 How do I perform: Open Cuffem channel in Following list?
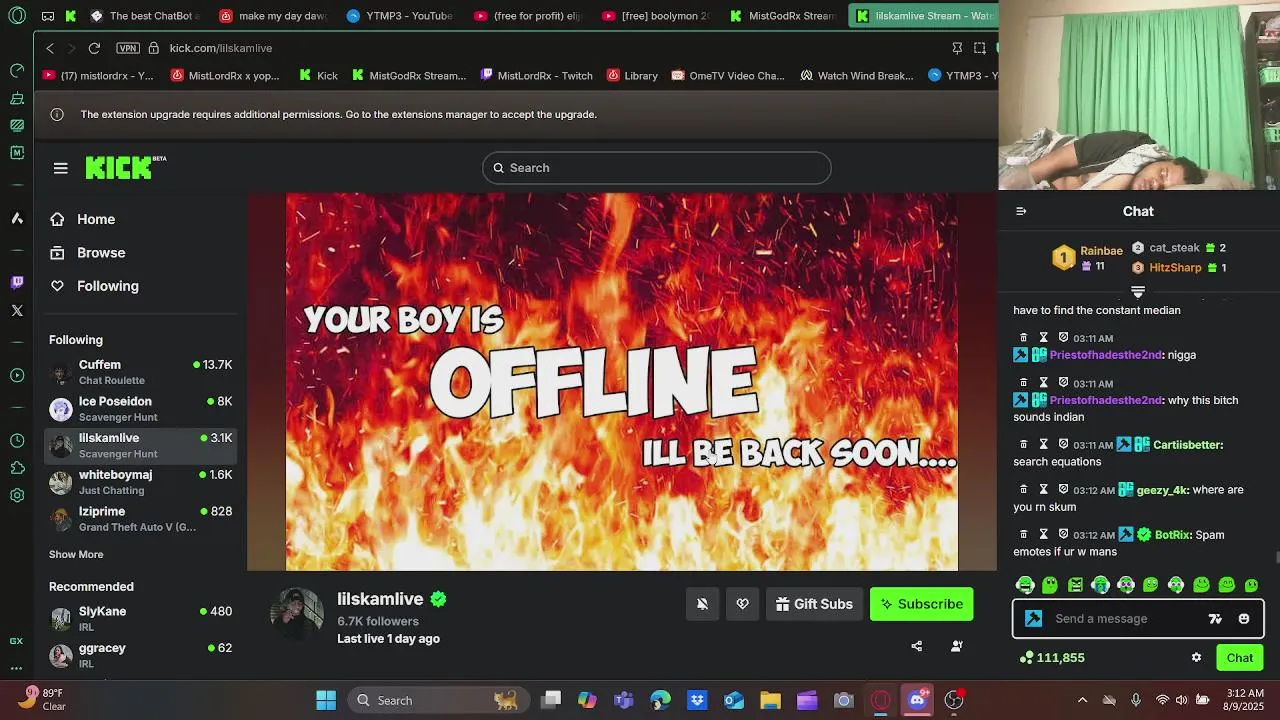click(141, 372)
